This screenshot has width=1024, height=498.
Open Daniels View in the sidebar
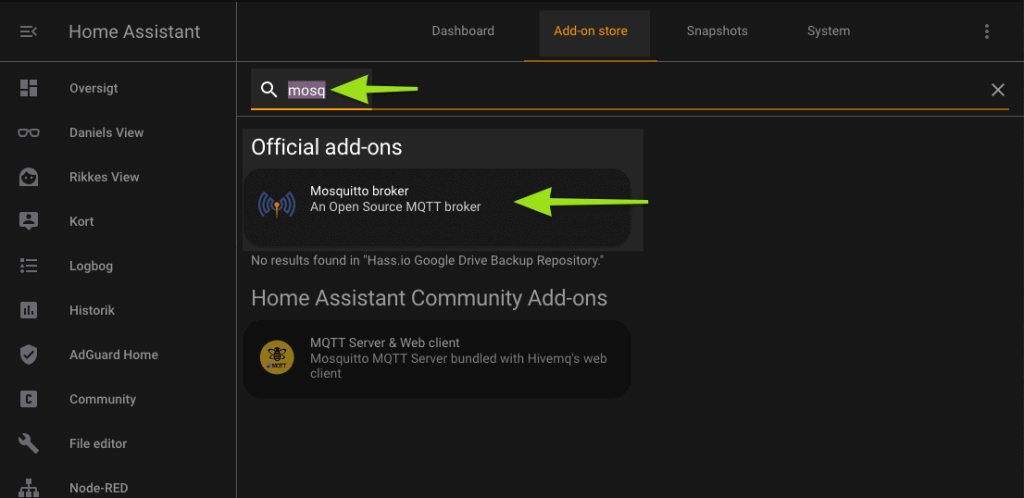[x=118, y=132]
